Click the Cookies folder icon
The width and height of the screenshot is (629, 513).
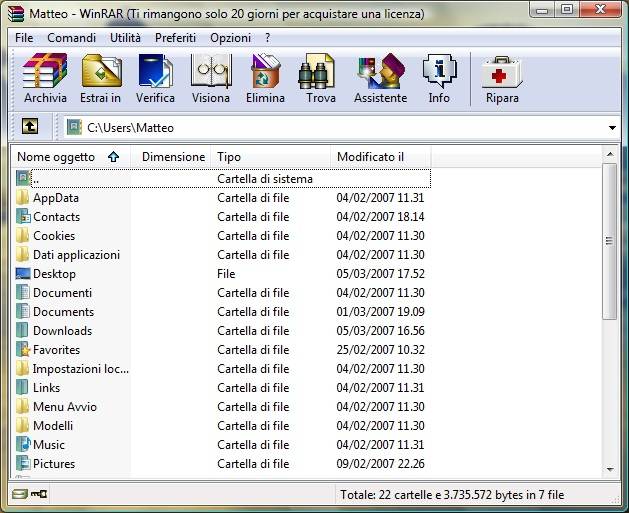click(x=23, y=235)
